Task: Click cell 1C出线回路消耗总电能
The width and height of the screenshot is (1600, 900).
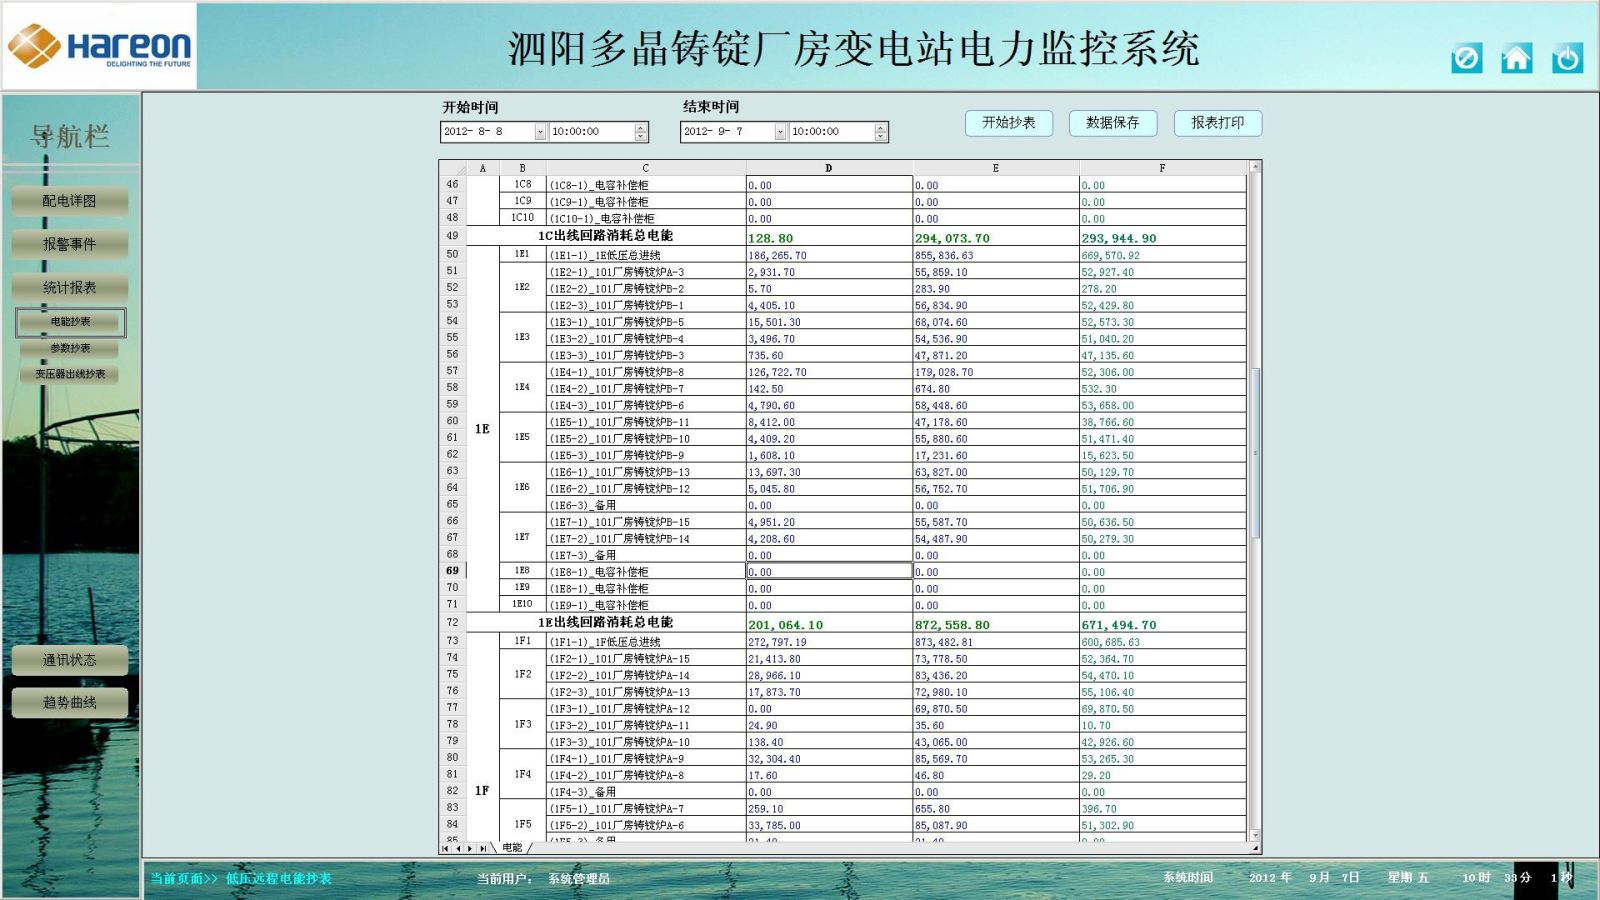Action: pos(606,236)
